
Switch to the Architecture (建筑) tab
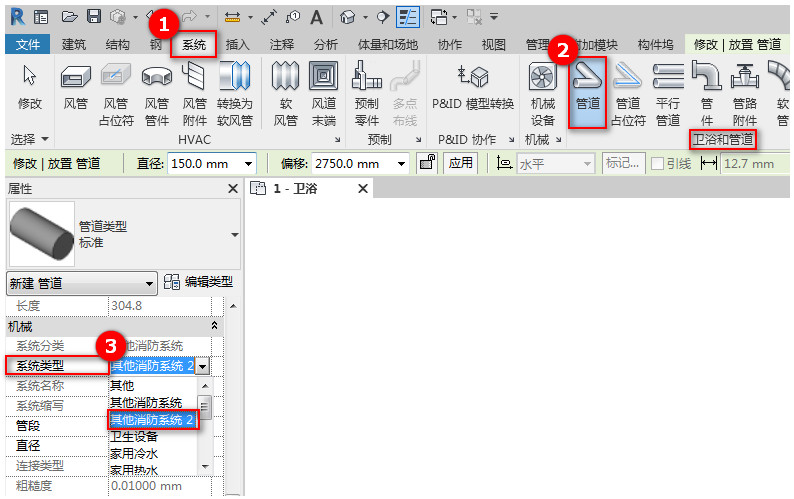point(74,45)
